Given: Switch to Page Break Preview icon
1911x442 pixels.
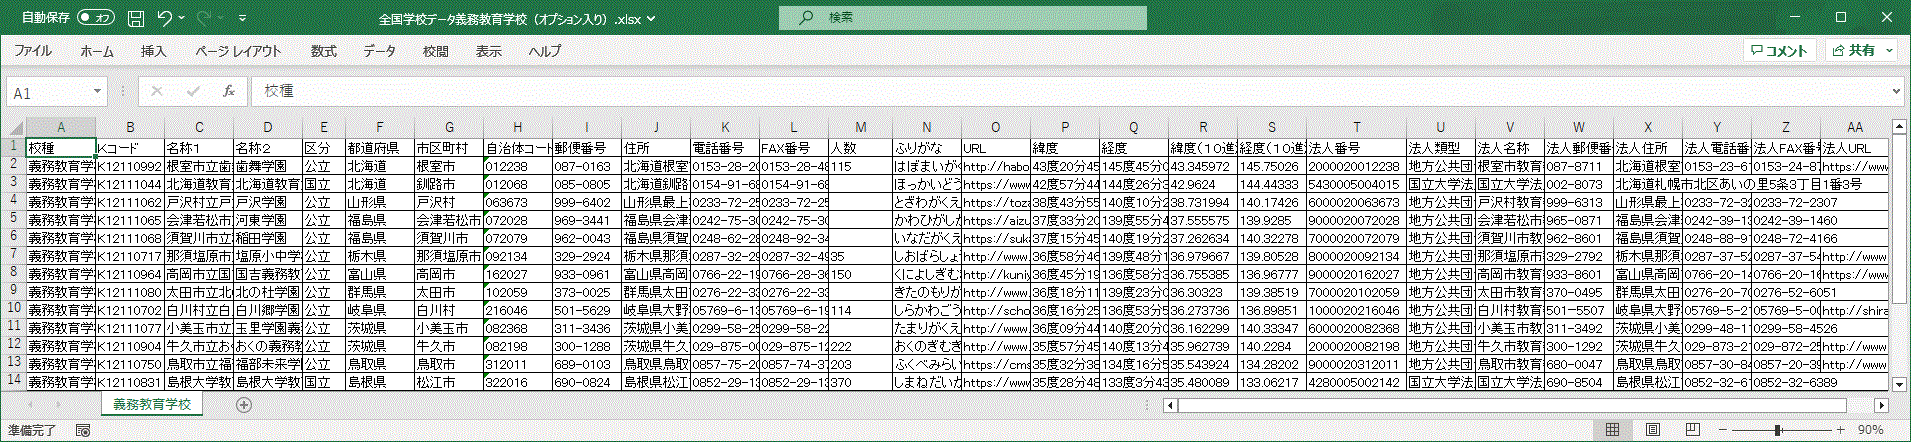Looking at the screenshot, I should pyautogui.click(x=1692, y=430).
